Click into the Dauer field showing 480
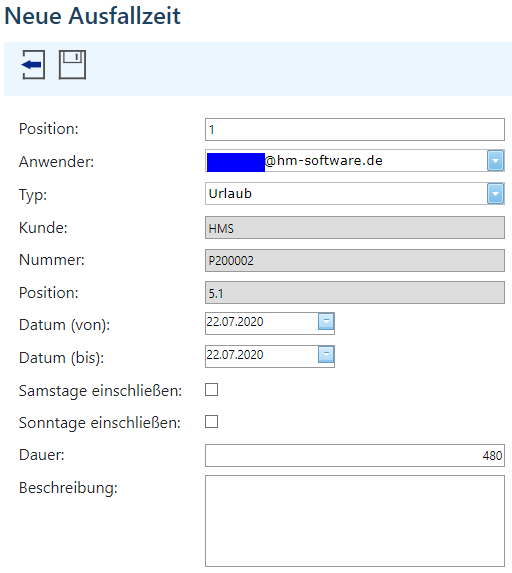Image resolution: width=512 pixels, height=573 pixels. pos(354,455)
